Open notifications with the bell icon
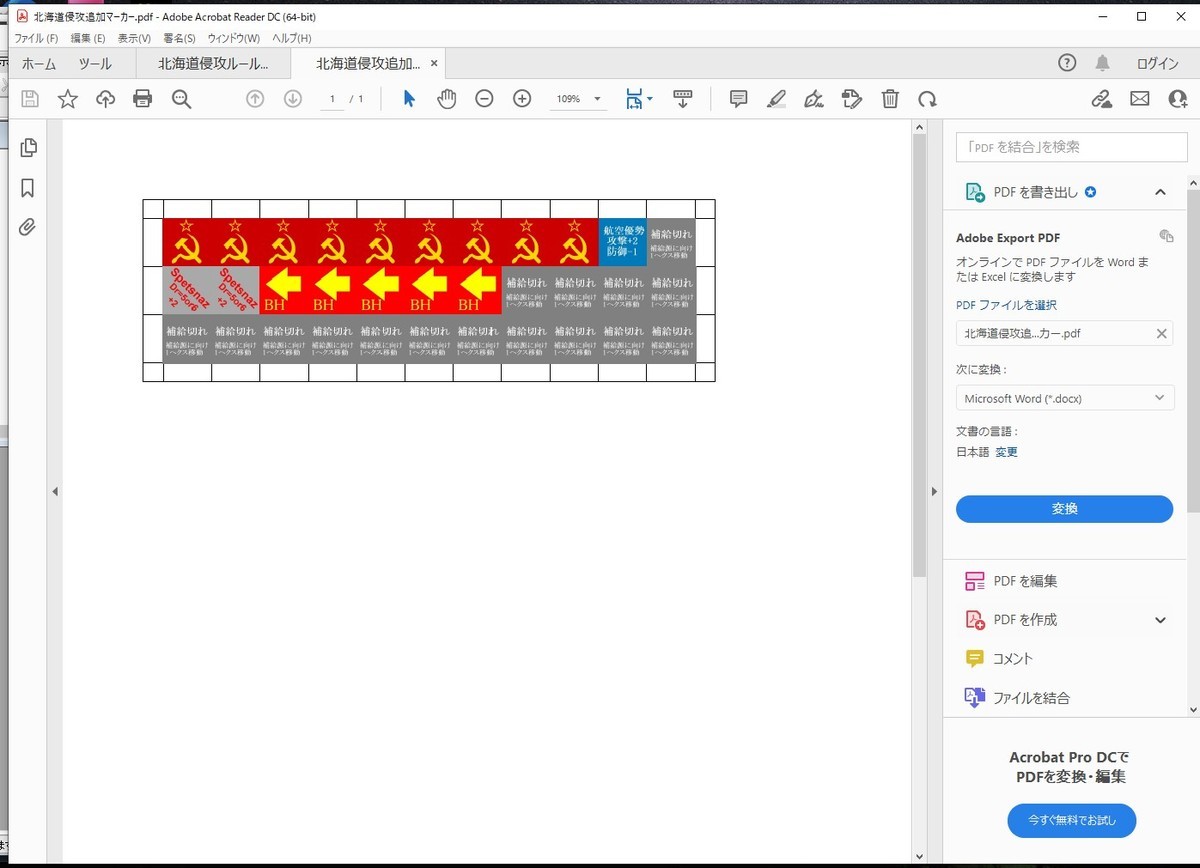 1102,63
